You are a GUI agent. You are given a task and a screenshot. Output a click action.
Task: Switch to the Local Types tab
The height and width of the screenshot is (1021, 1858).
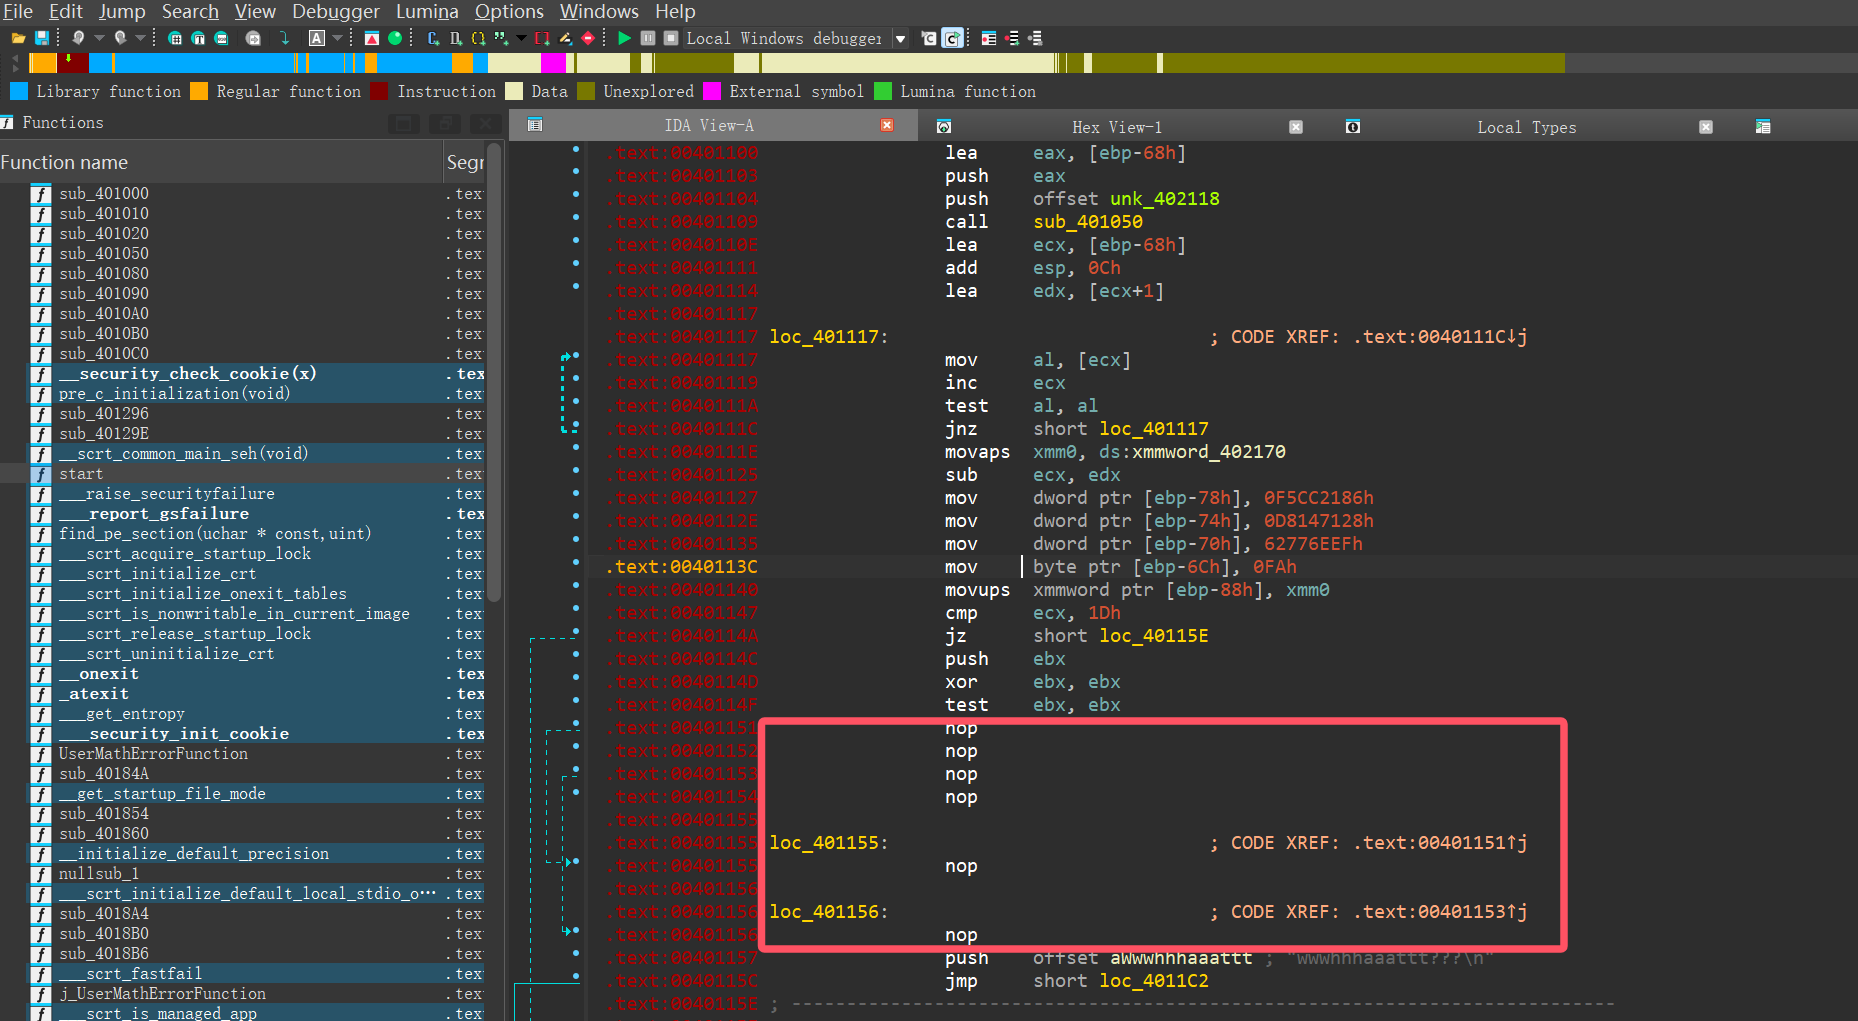pyautogui.click(x=1526, y=127)
